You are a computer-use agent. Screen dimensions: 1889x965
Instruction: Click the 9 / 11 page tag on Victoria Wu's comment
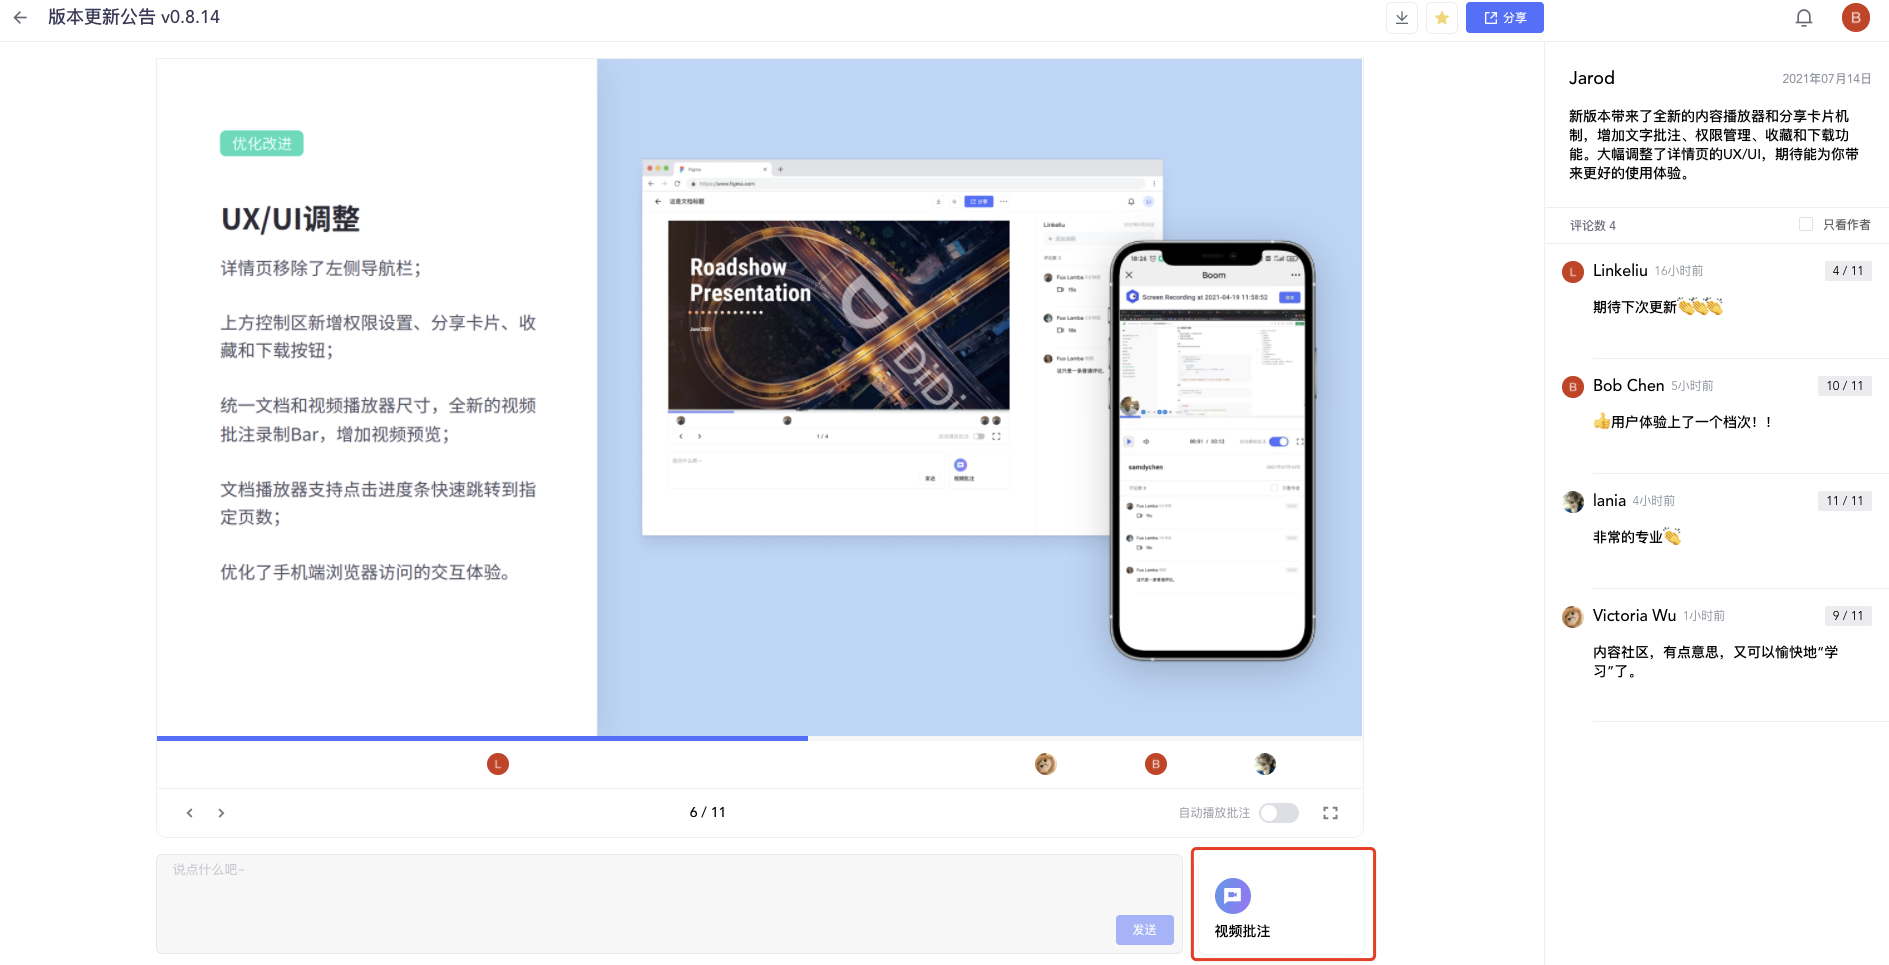[1848, 616]
